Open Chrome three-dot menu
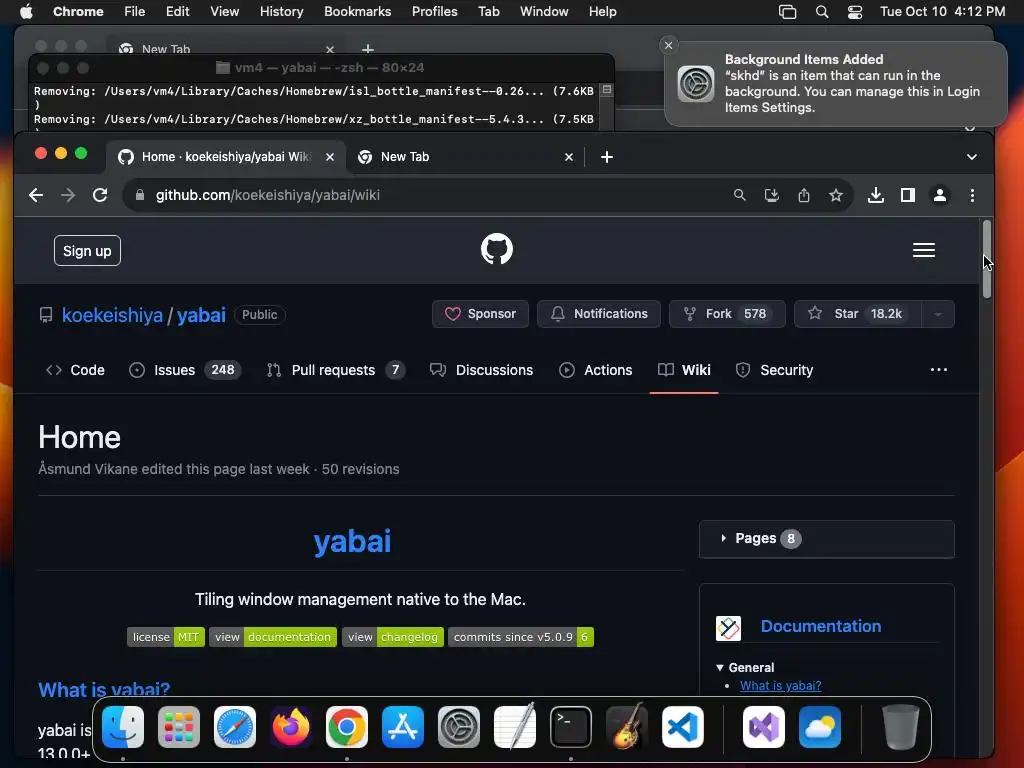This screenshot has width=1024, height=768. [972, 195]
